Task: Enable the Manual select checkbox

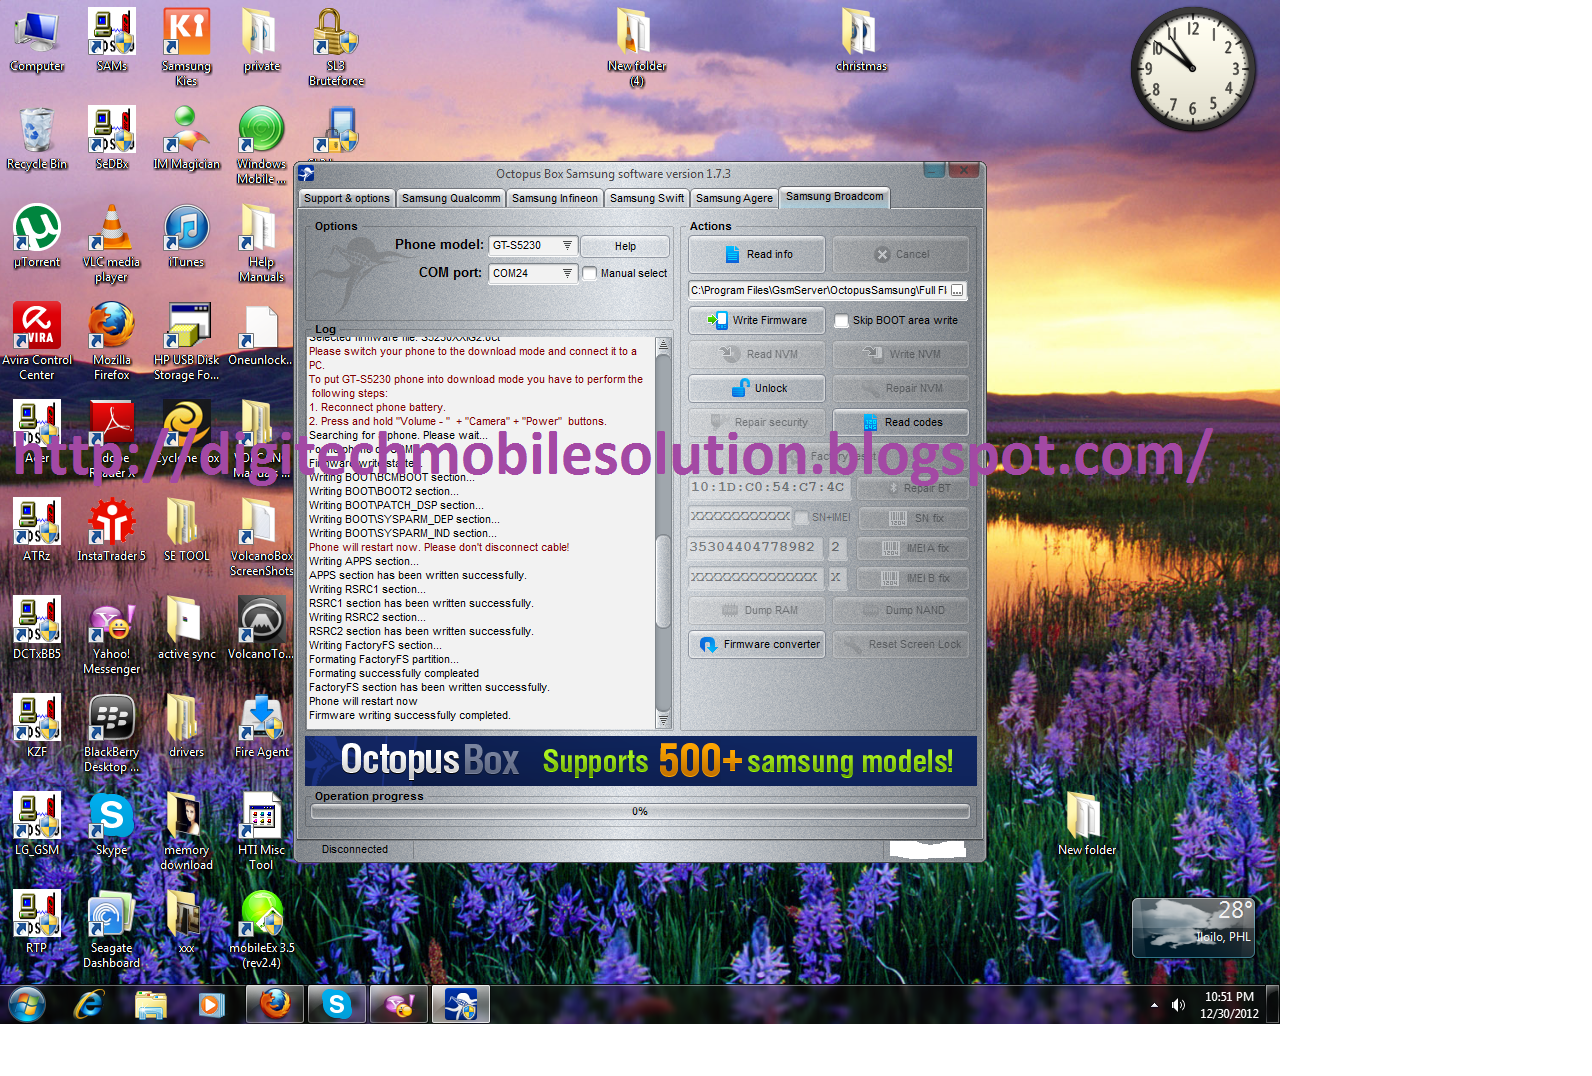Action: click(x=590, y=273)
